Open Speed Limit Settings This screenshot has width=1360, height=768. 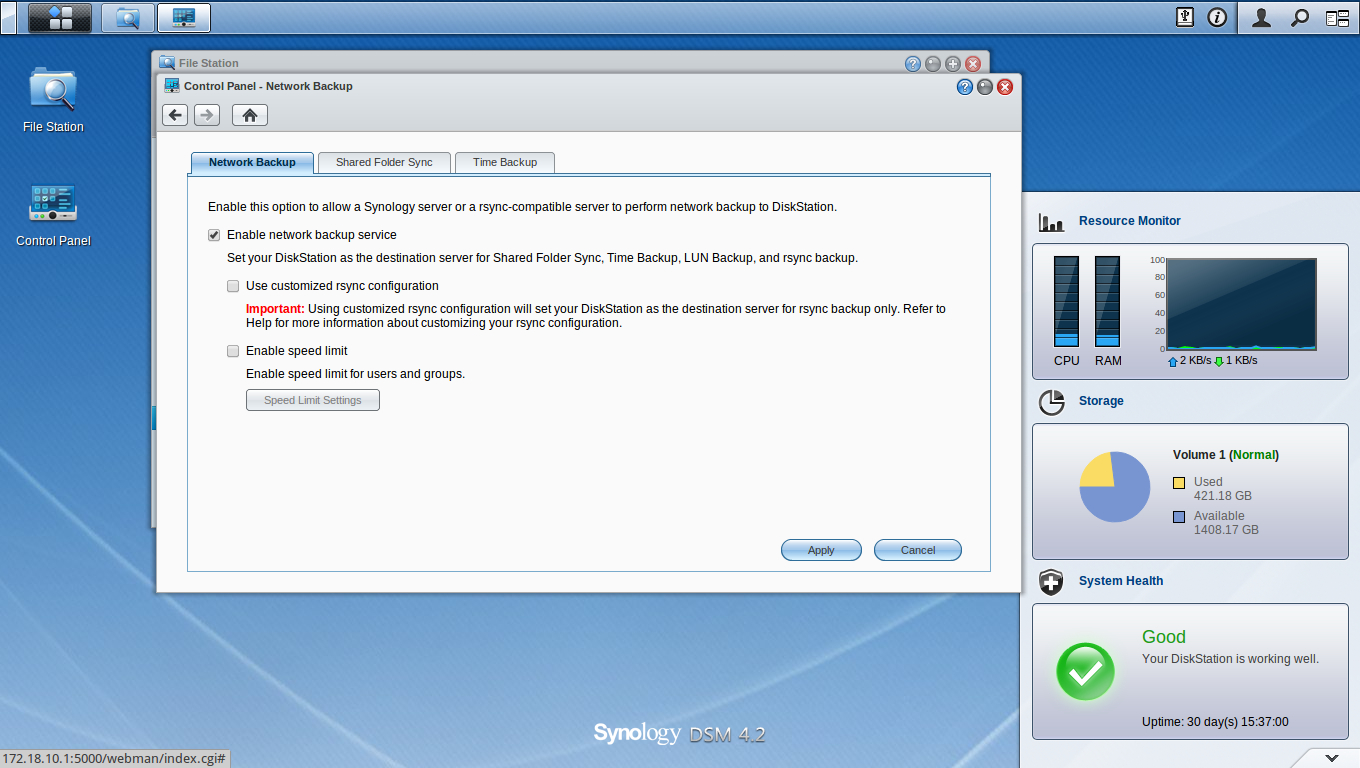click(313, 400)
